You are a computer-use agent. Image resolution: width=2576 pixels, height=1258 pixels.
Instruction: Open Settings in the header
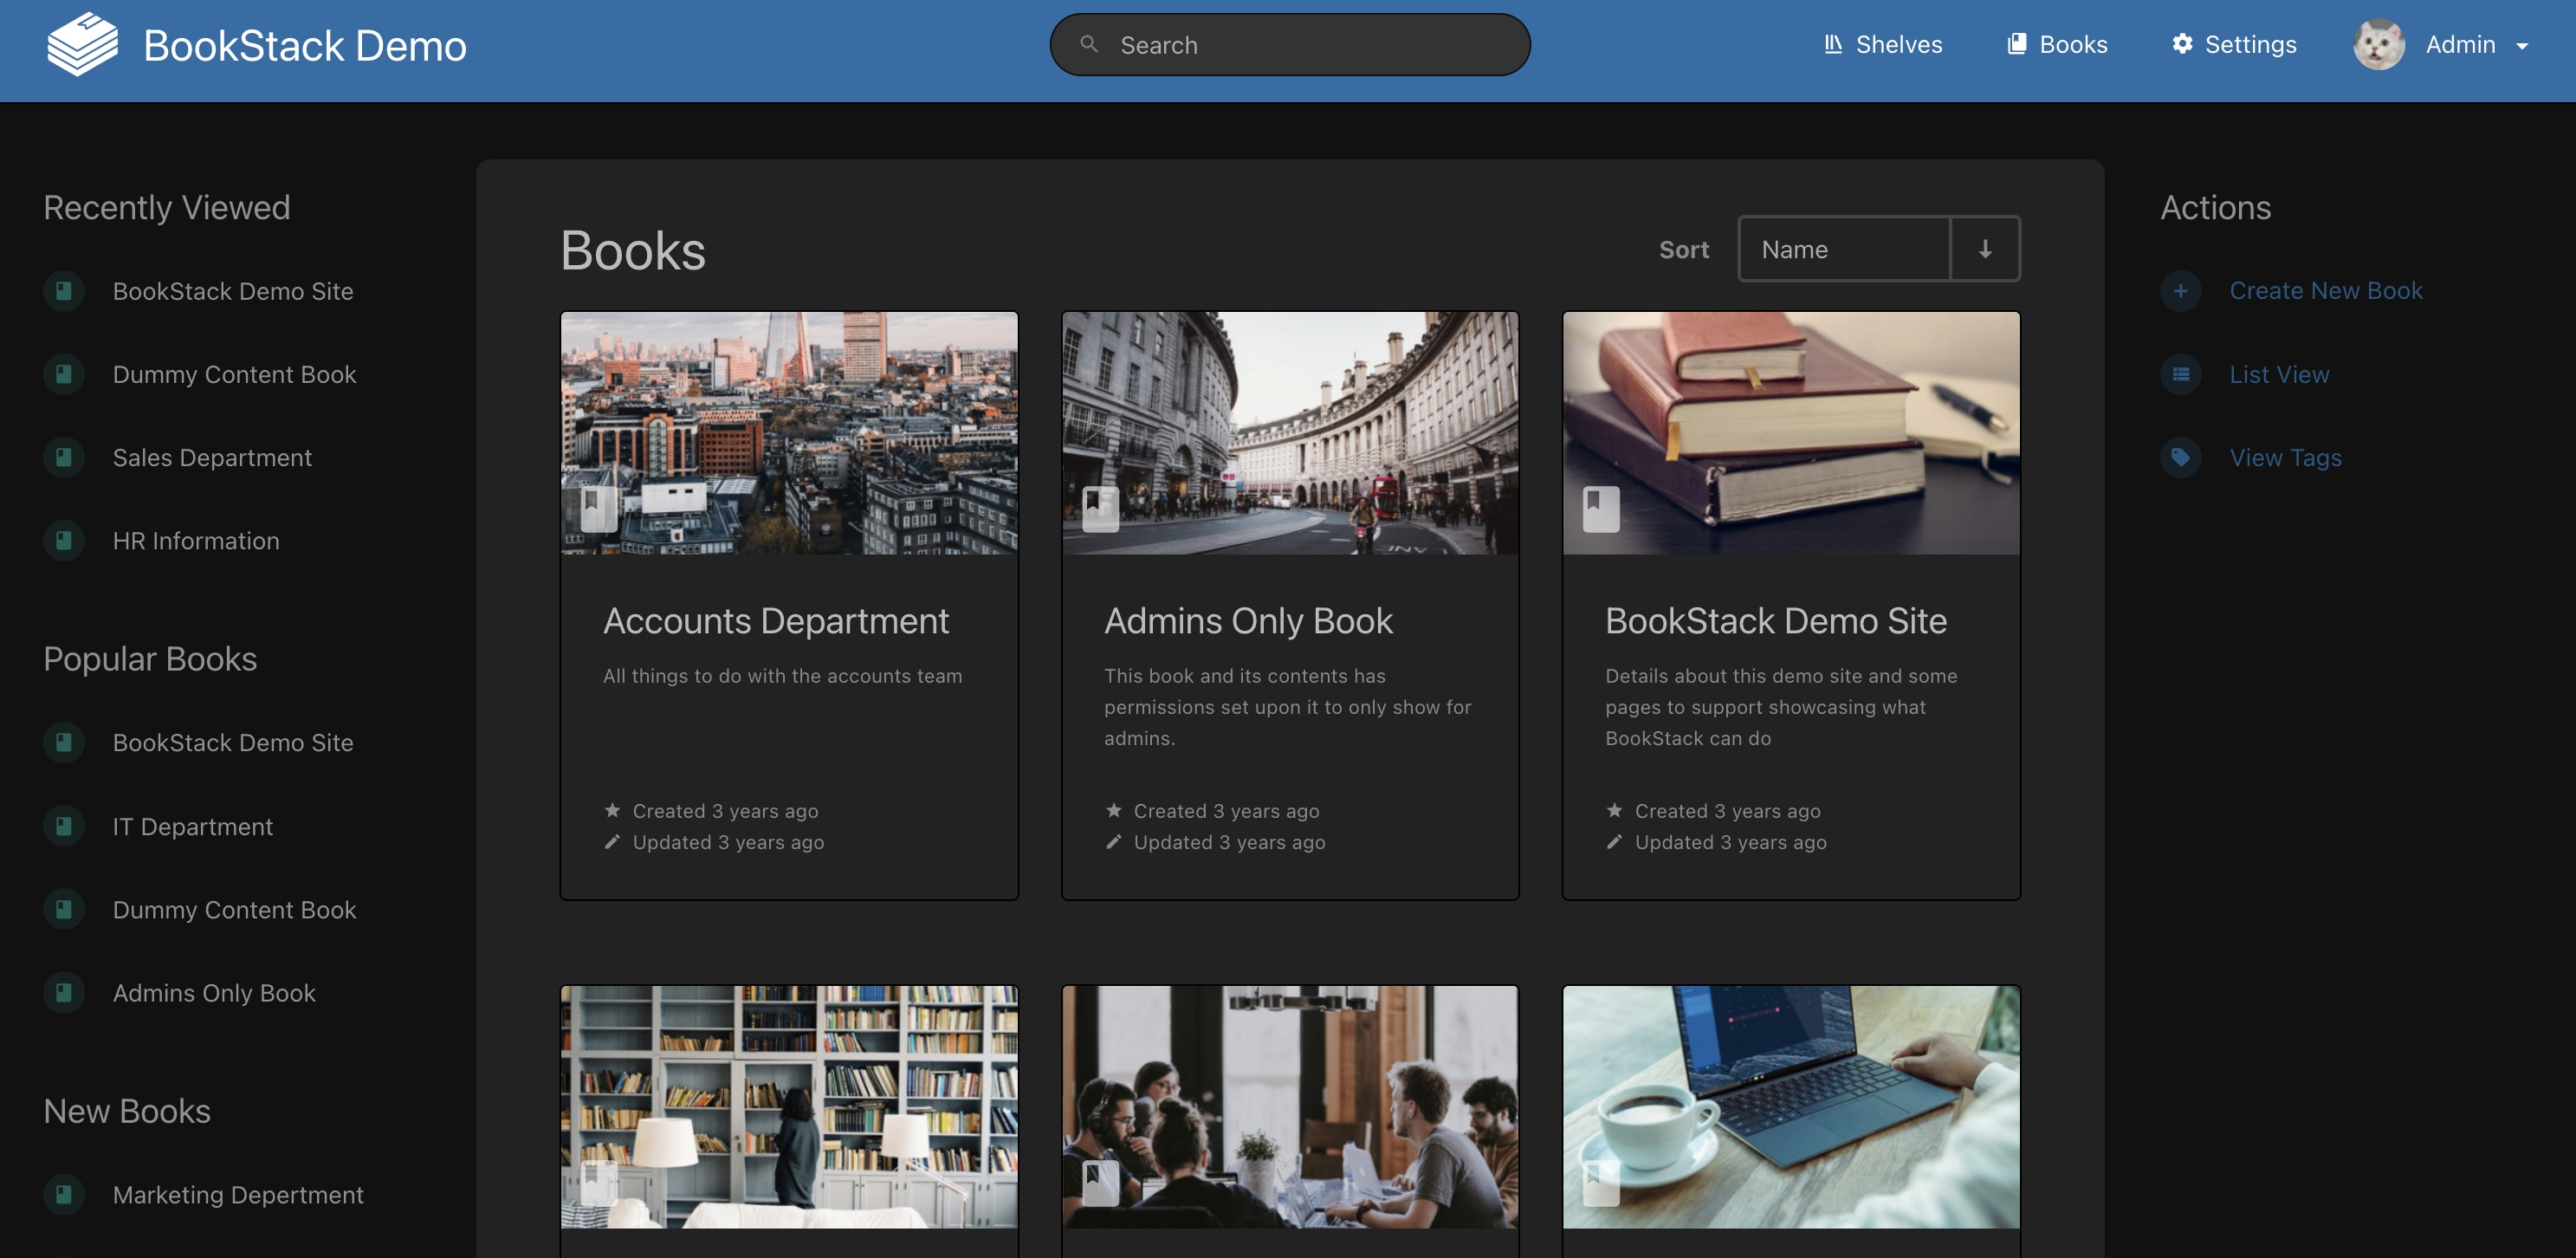[2234, 45]
